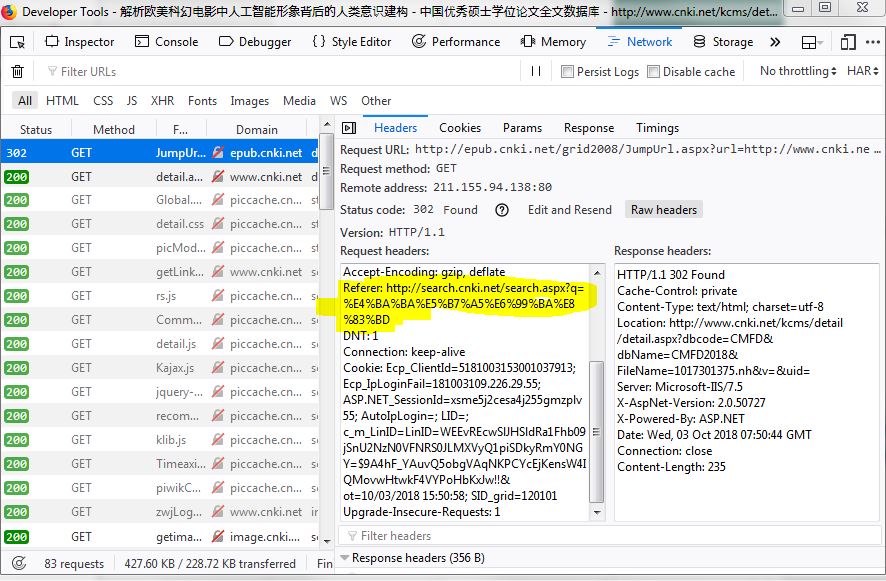This screenshot has height=581, width=886.
Task: Click insecure lock icon on getima... row
Action: pos(218,536)
